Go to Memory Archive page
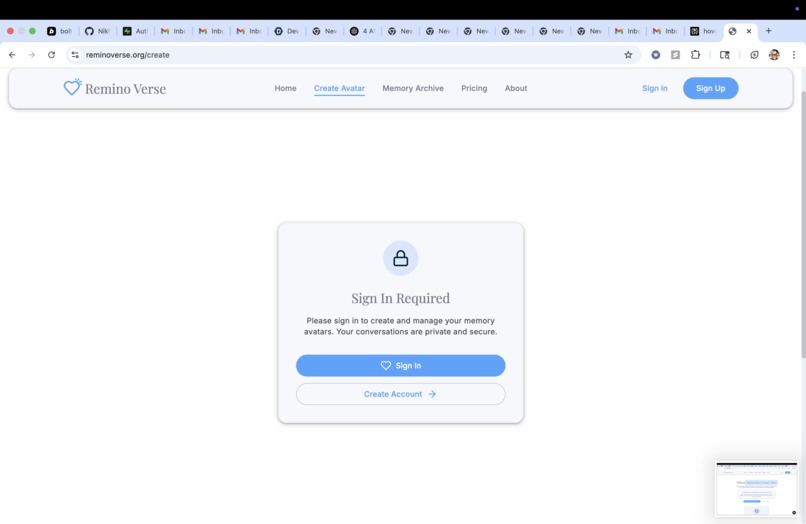This screenshot has height=524, width=806. click(x=413, y=88)
